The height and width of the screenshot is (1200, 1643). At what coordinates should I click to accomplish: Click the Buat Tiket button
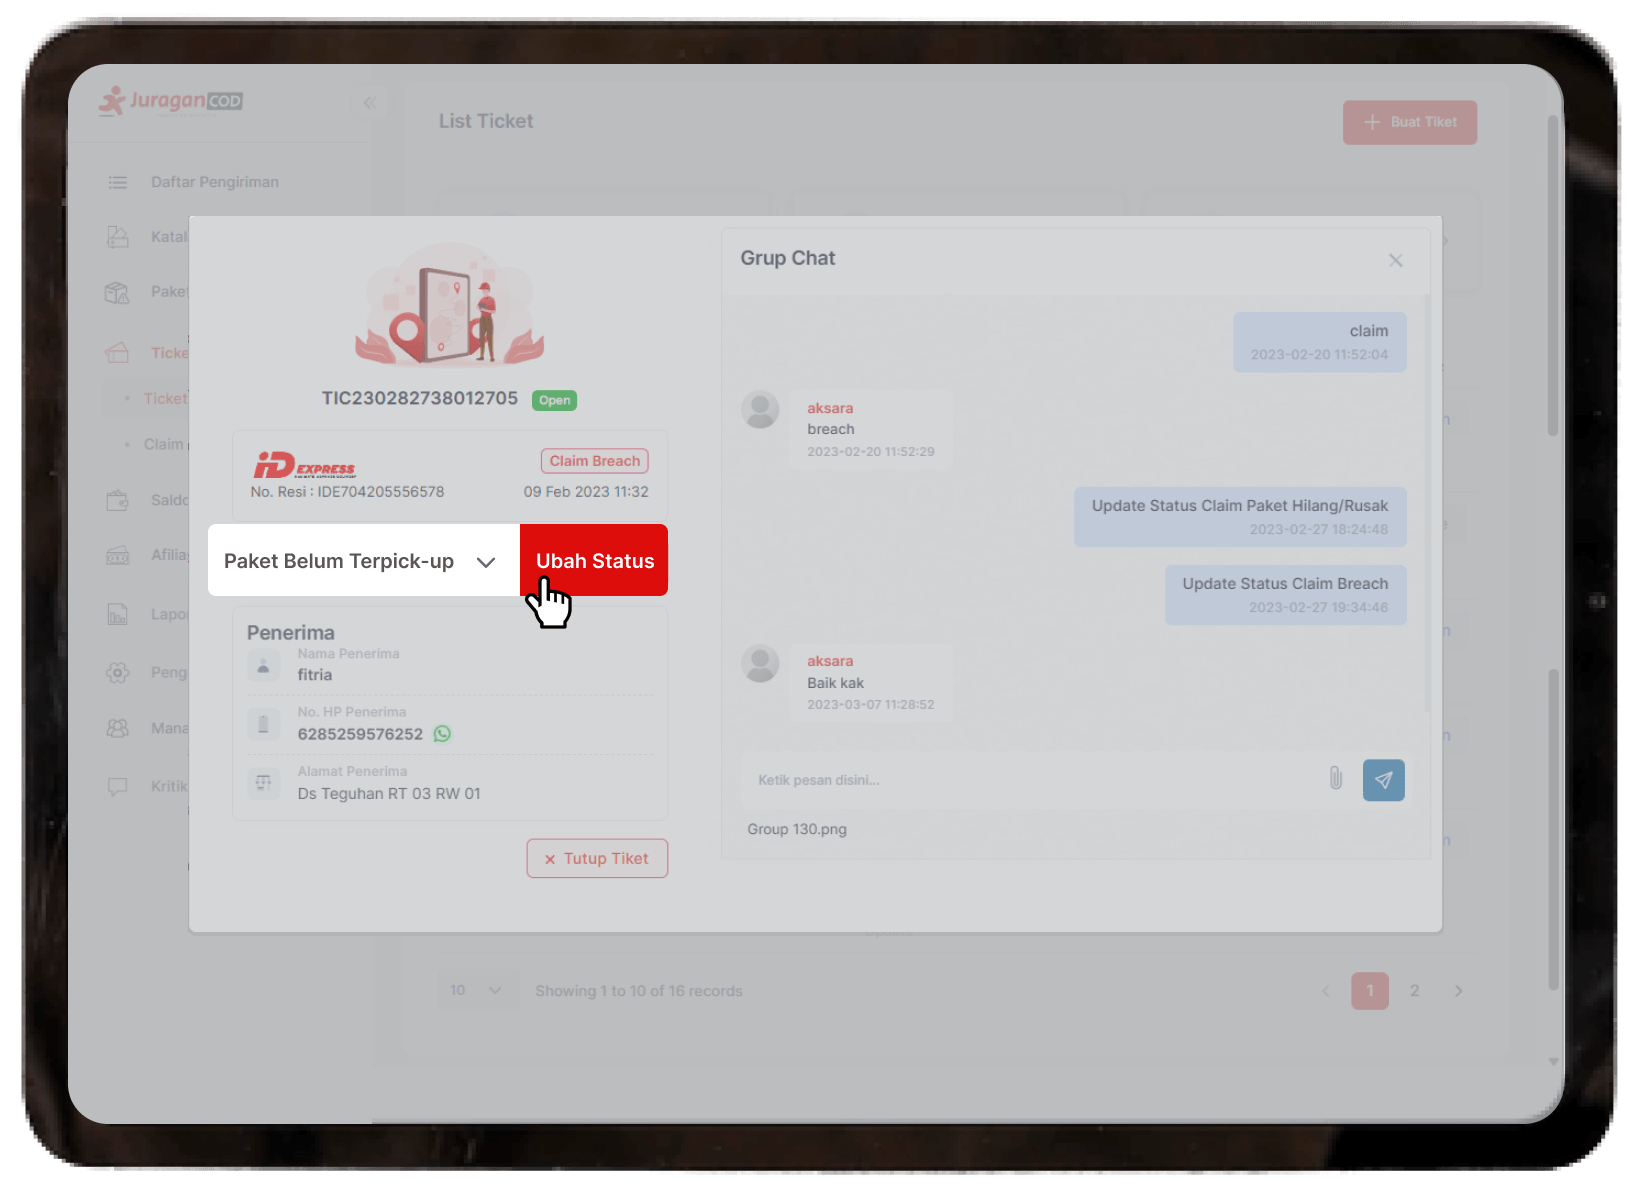(1409, 122)
